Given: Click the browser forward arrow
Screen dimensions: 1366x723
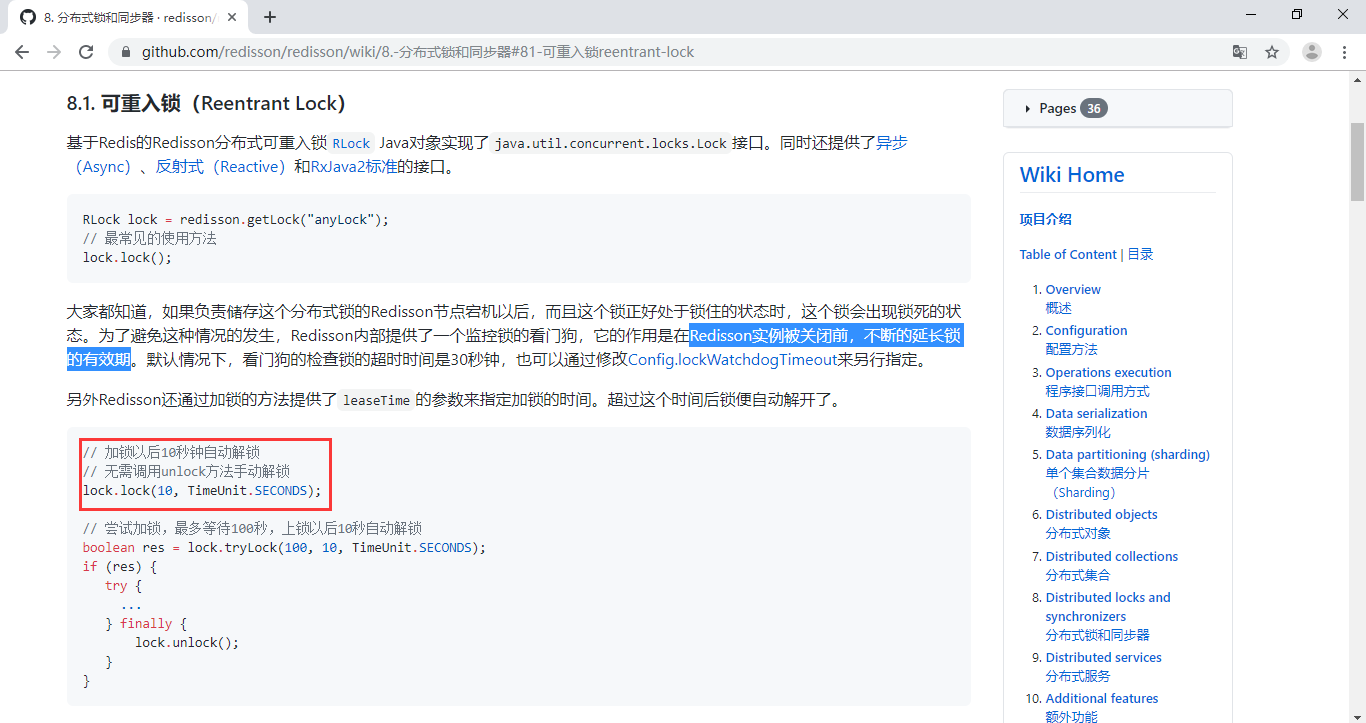Looking at the screenshot, I should pyautogui.click(x=54, y=52).
